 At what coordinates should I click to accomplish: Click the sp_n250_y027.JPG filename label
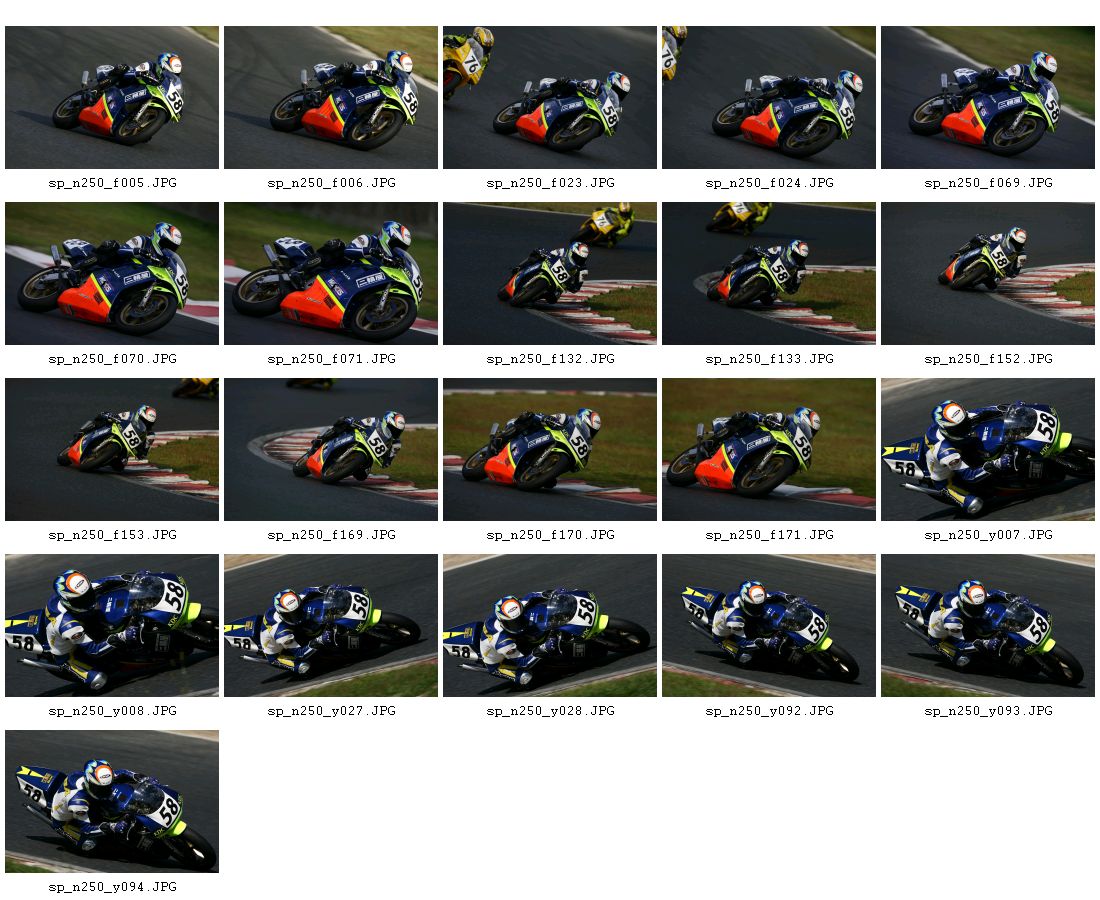click(x=331, y=711)
